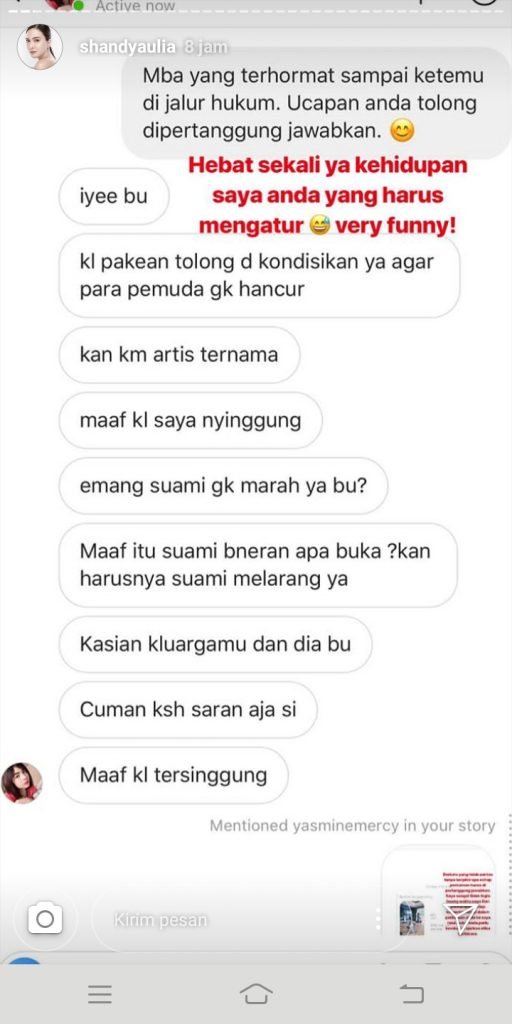Select "Kasian kluargamu dan dia bu" bubble
Viewport: 512px width, 1024px height.
coord(216,644)
